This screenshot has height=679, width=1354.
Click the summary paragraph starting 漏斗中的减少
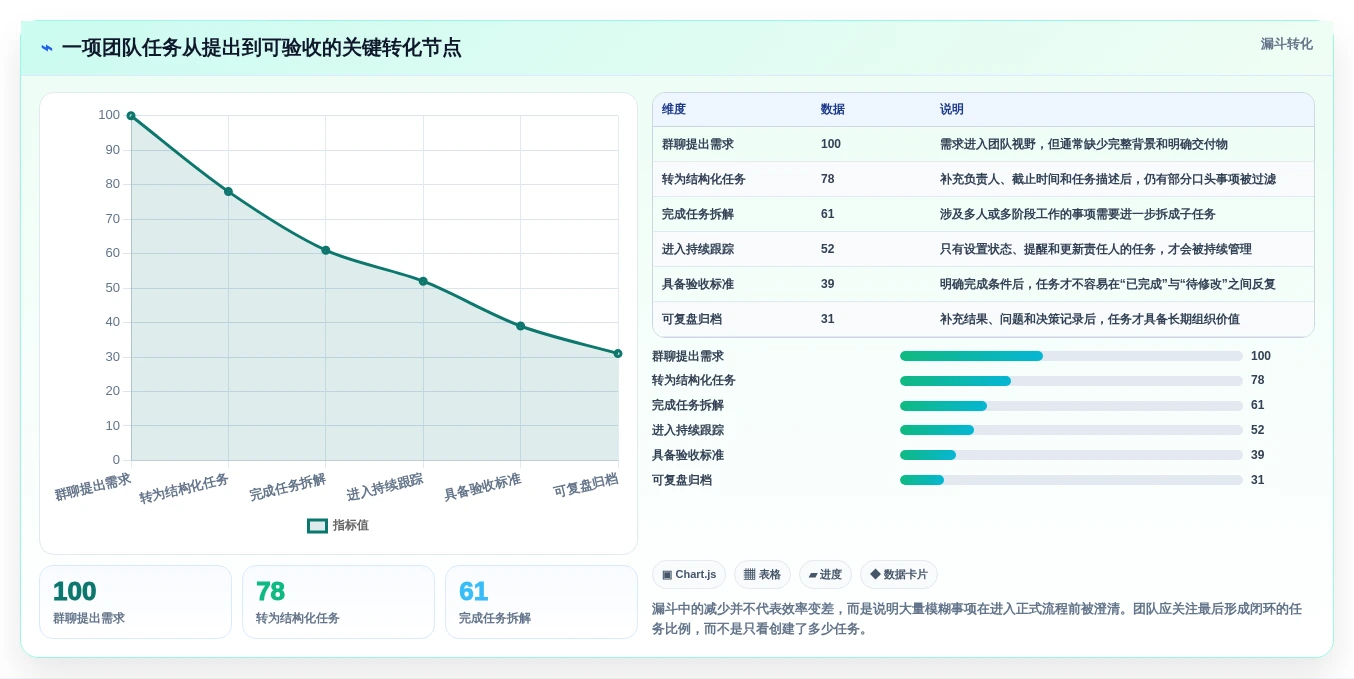[977, 619]
